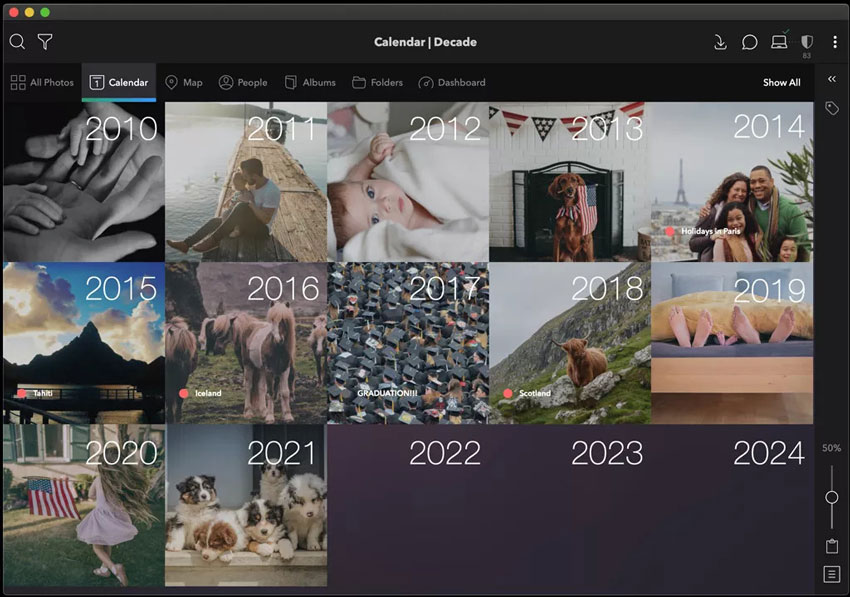Open the search tool

[16, 42]
